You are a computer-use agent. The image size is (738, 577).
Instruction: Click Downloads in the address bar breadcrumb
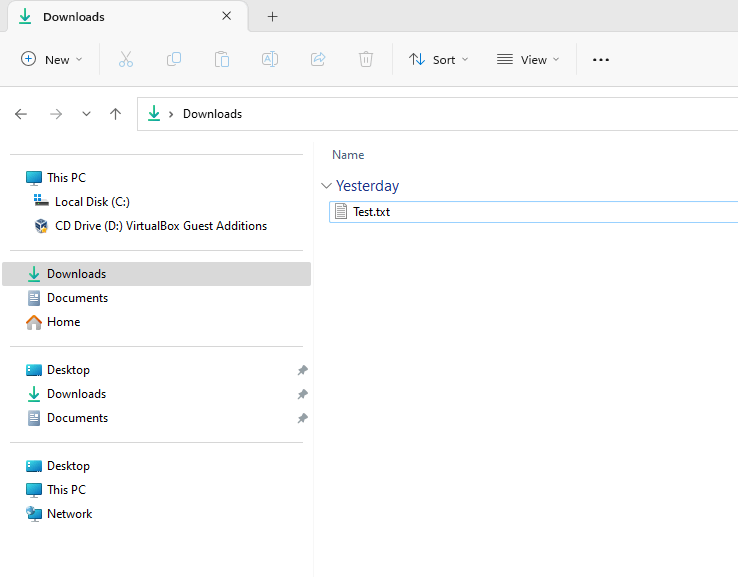pos(212,114)
